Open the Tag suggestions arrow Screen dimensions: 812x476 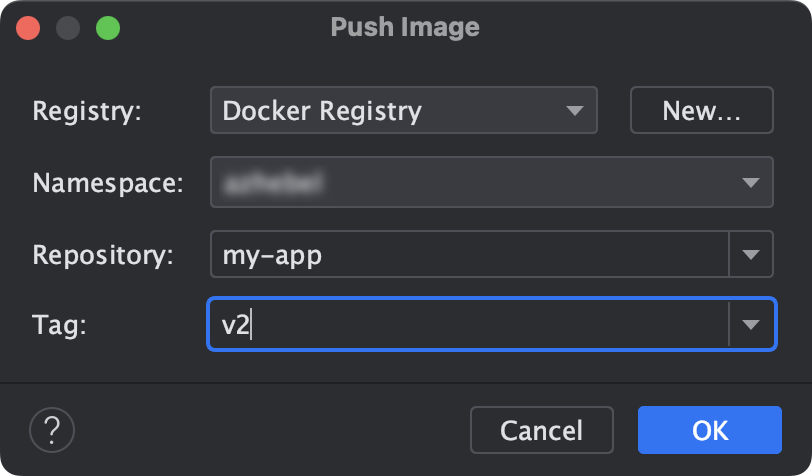pyautogui.click(x=750, y=324)
